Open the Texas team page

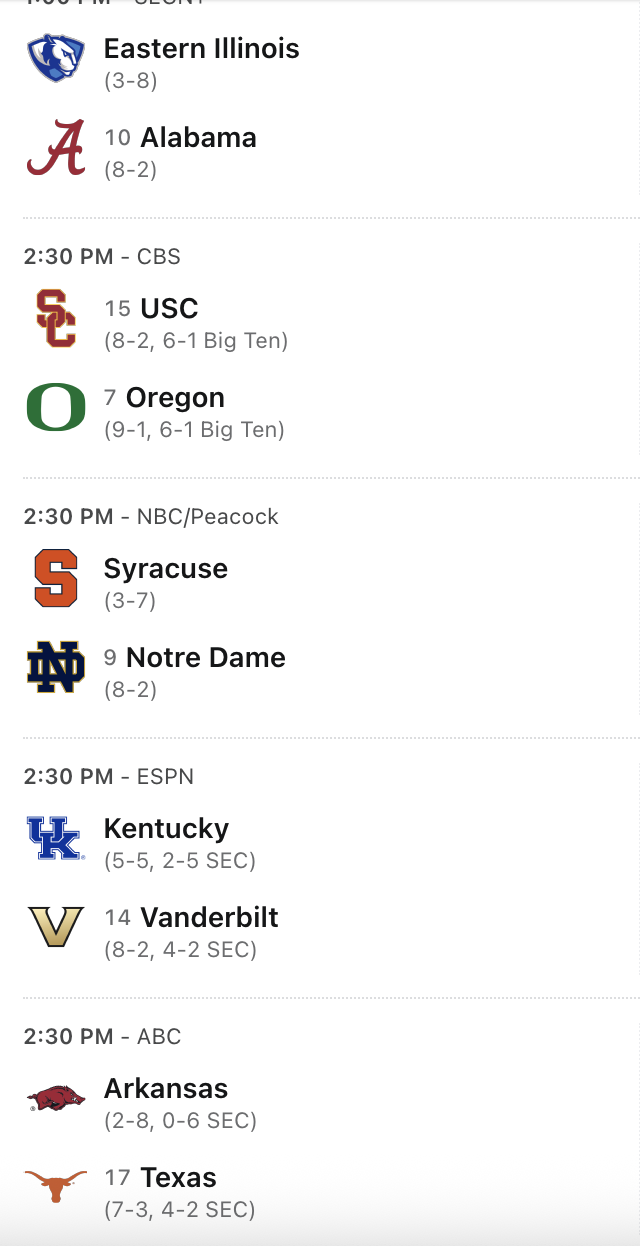coord(178,1177)
